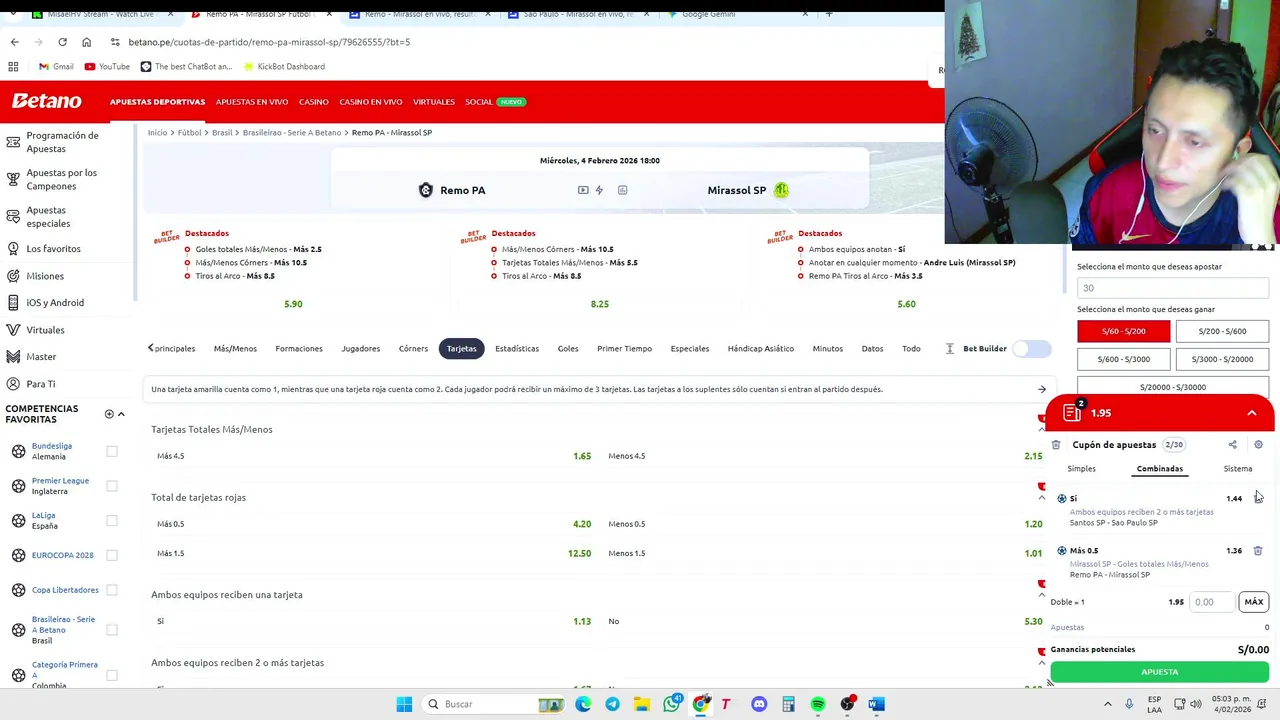Open Apuestas por los Campeones trophy item
This screenshot has height=720, width=1280.
(x=61, y=179)
